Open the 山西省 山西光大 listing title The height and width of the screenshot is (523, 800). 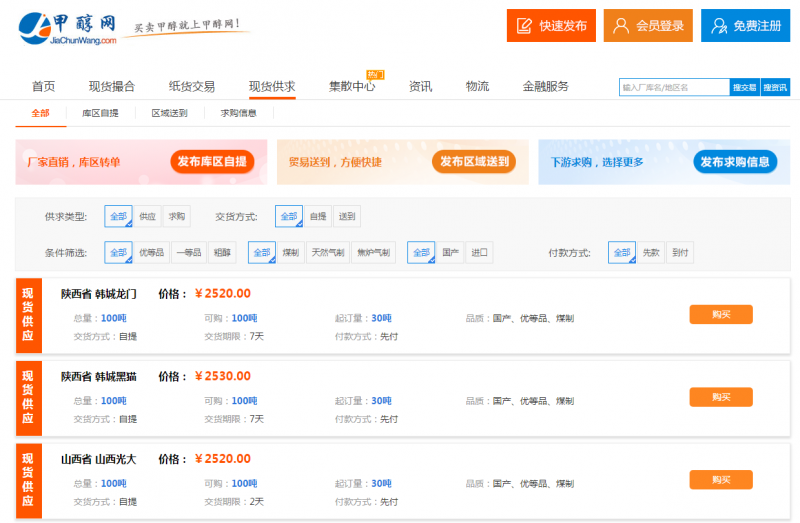tap(98, 459)
